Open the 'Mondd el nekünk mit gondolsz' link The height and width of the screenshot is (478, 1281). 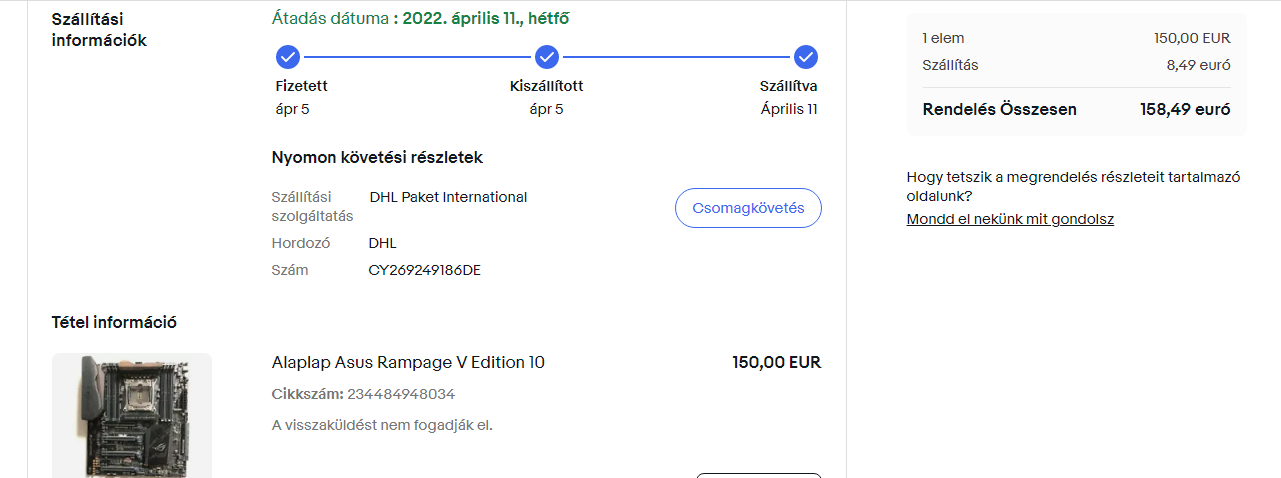tap(1010, 219)
